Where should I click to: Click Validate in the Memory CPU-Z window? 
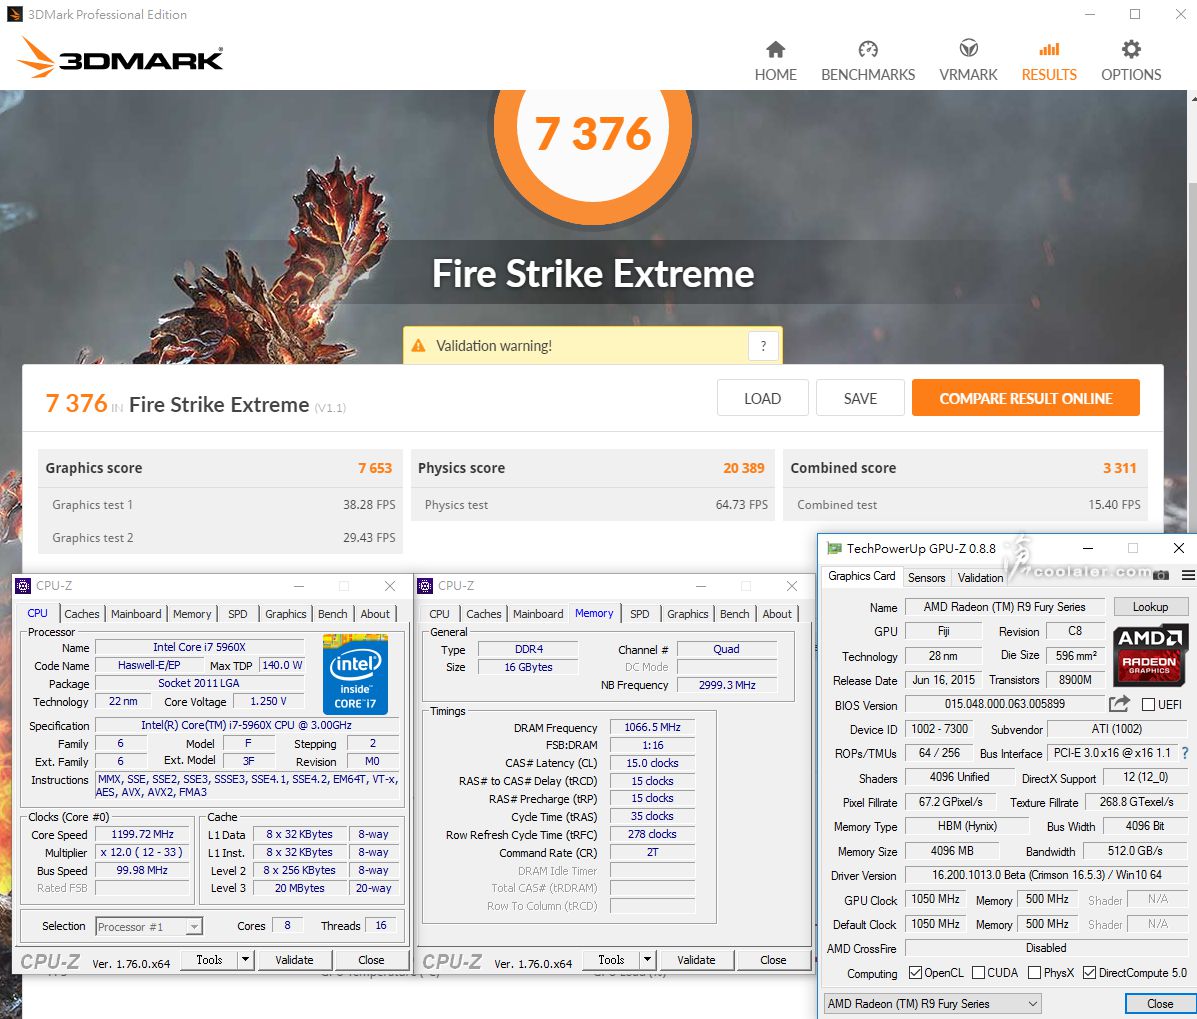click(x=696, y=959)
